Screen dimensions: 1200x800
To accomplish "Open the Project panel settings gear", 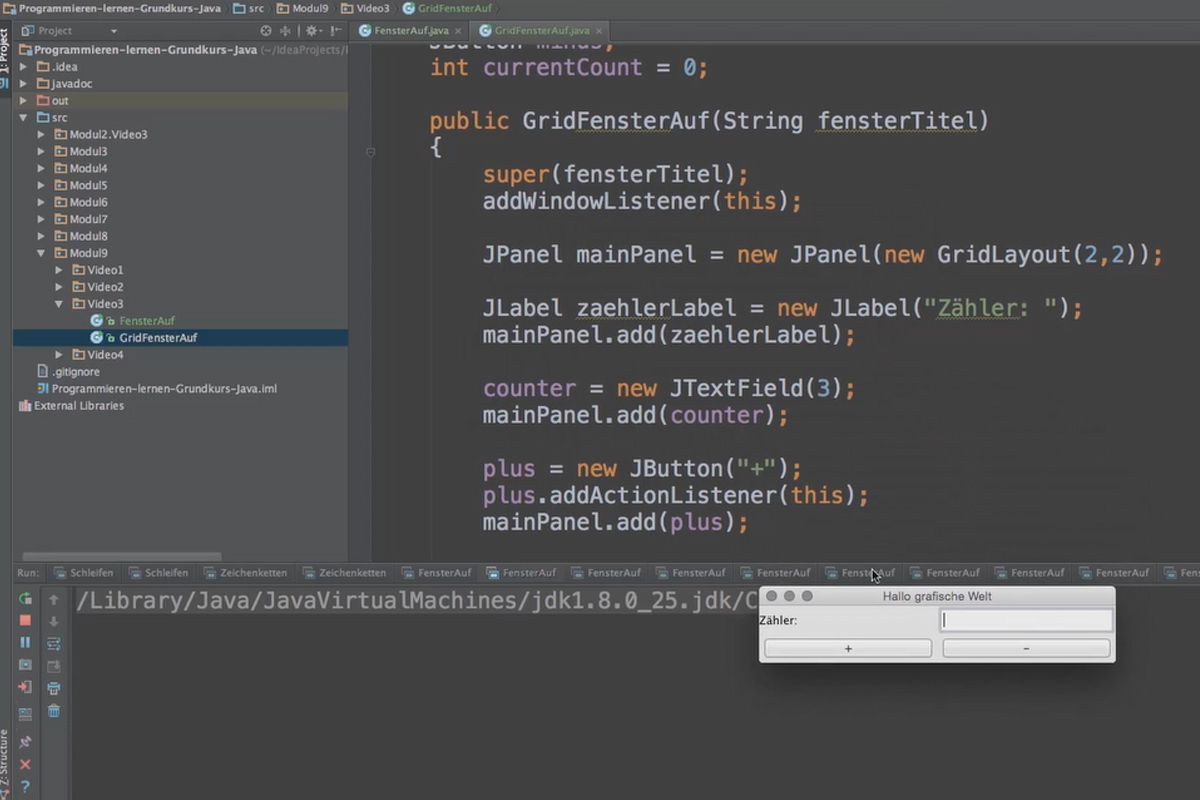I will (312, 31).
